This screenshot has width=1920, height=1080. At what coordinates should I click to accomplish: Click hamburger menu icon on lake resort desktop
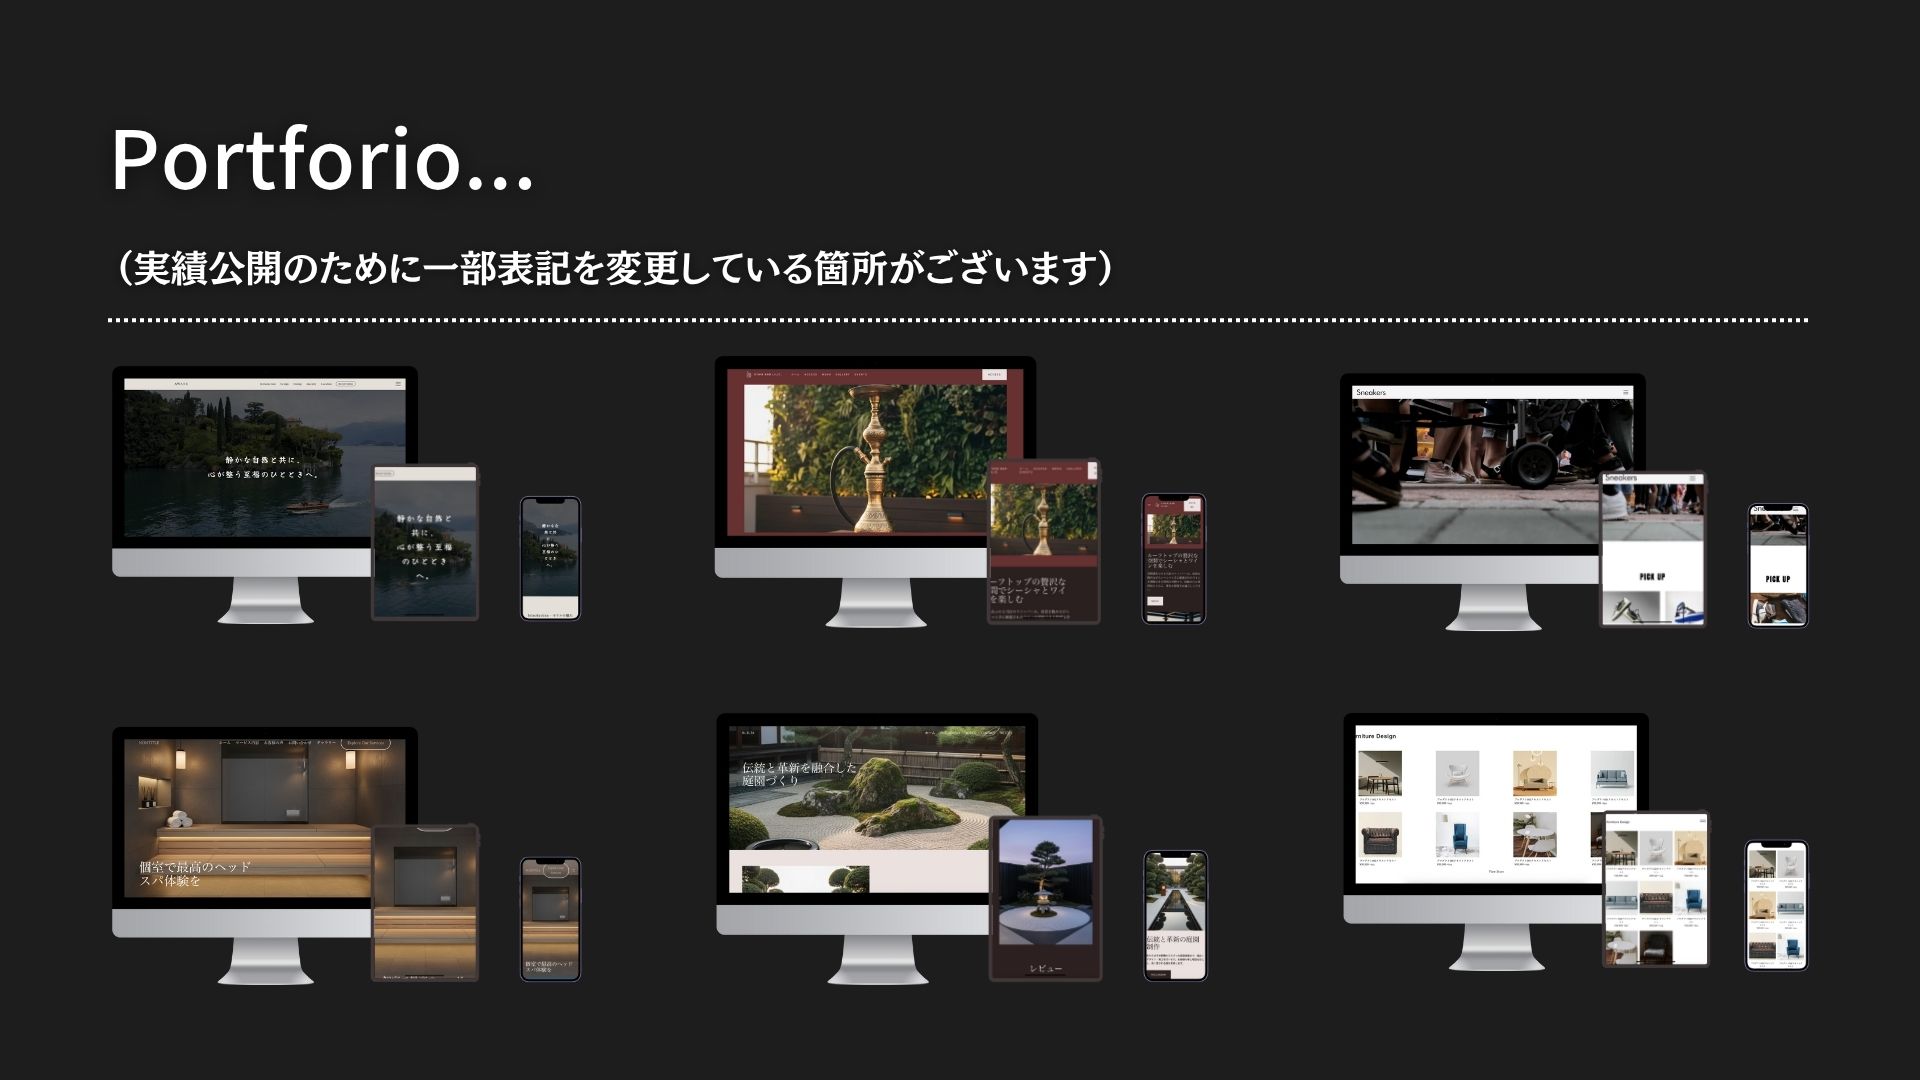point(398,384)
